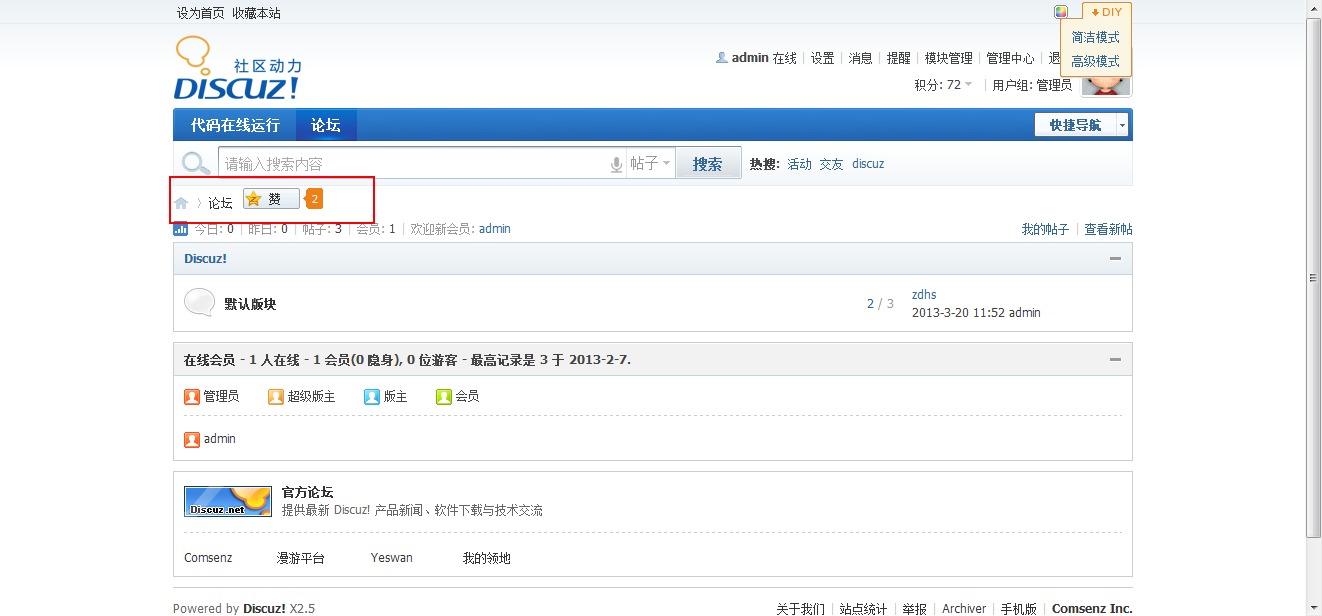The height and width of the screenshot is (616, 1322).
Task: Select 高级模式 in DIY menu
Action: click(x=1095, y=61)
